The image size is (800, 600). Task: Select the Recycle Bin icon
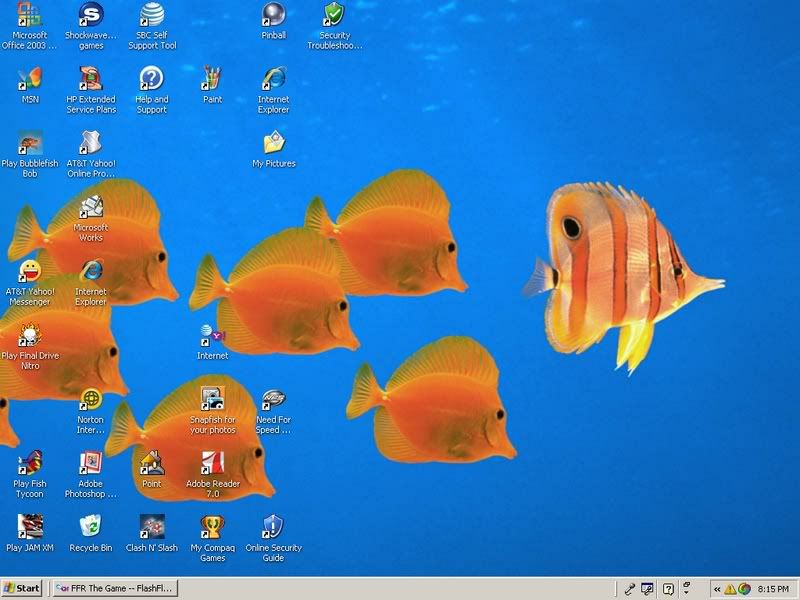coord(91,526)
